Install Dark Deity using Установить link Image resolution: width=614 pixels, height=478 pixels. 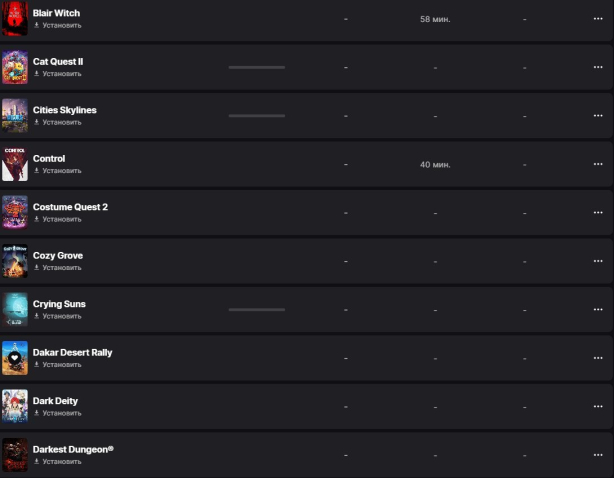point(58,413)
